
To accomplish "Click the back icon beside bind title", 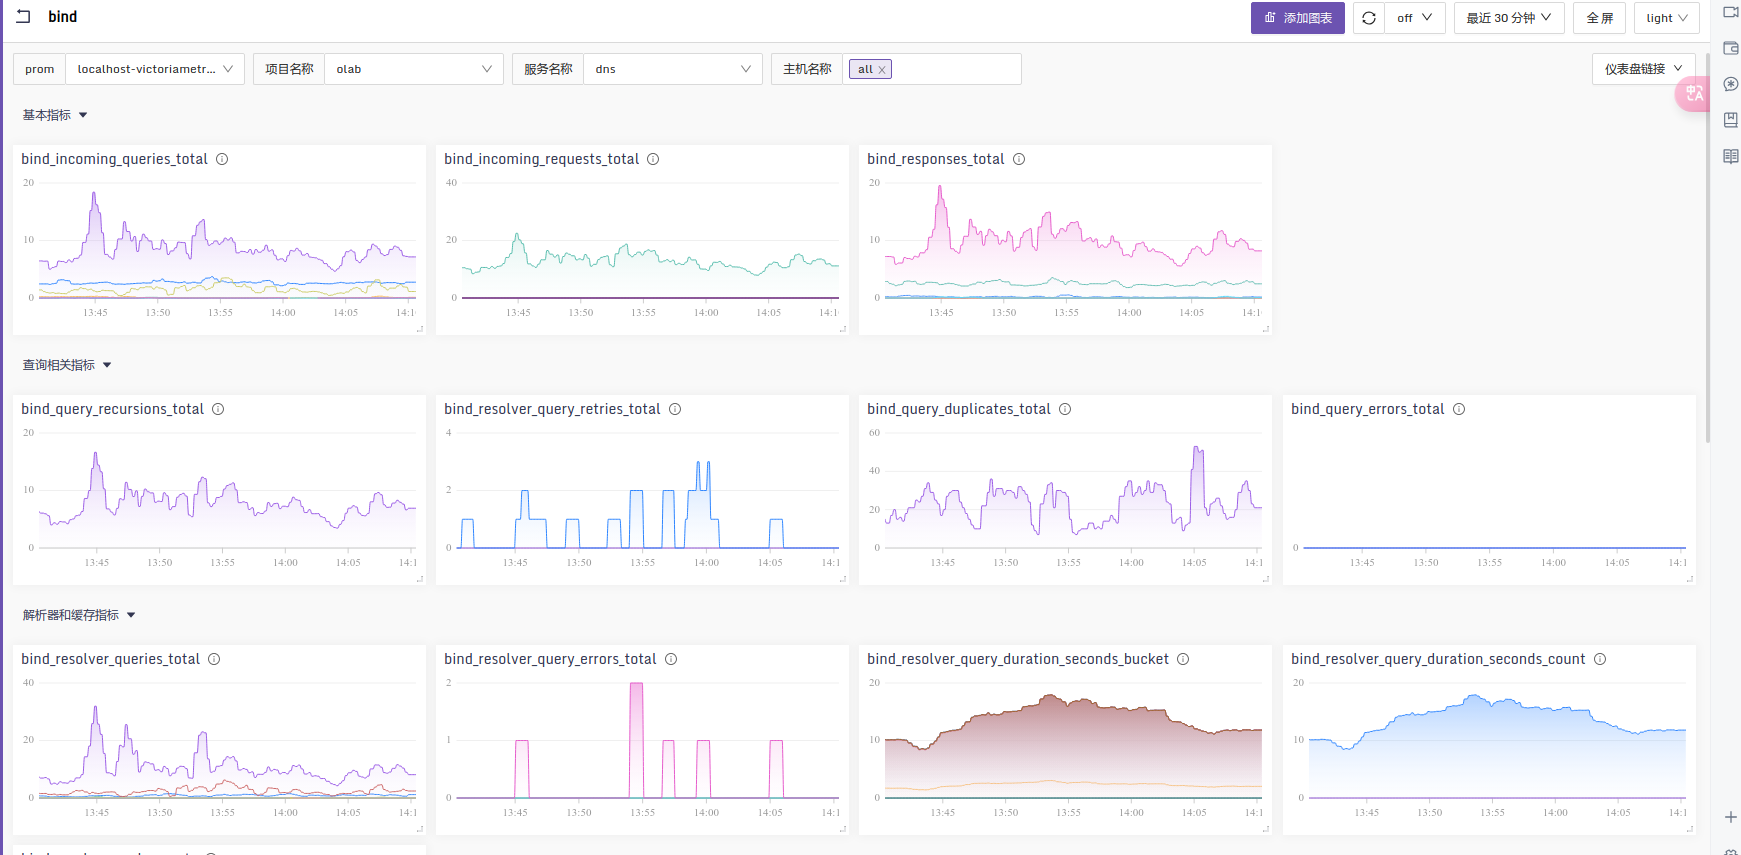I will click(23, 17).
